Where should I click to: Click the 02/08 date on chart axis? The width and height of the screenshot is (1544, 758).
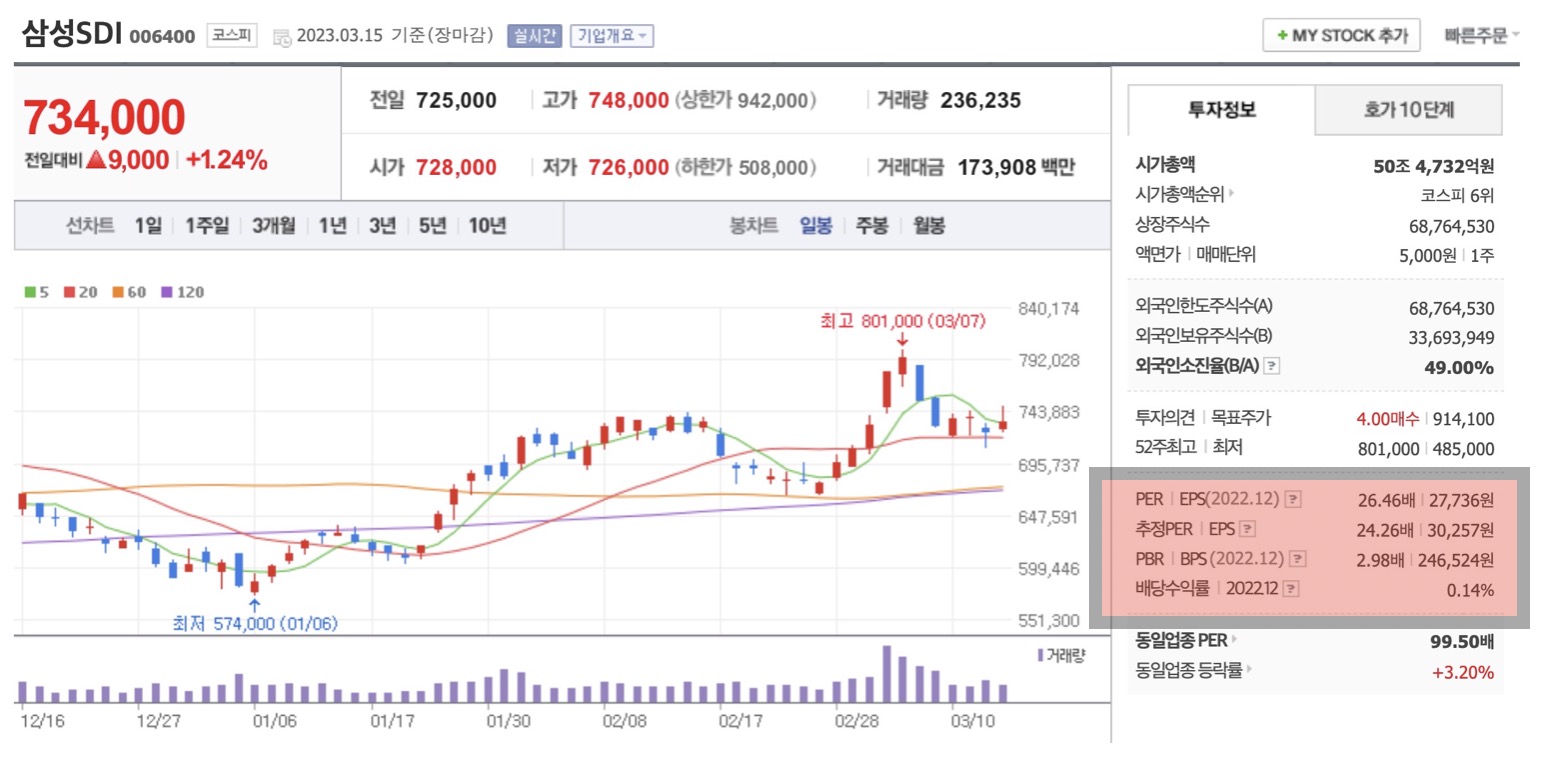point(625,719)
